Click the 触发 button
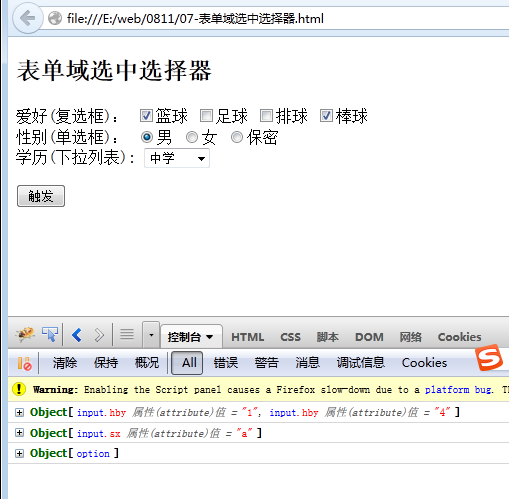The height and width of the screenshot is (499, 509). pos(41,196)
